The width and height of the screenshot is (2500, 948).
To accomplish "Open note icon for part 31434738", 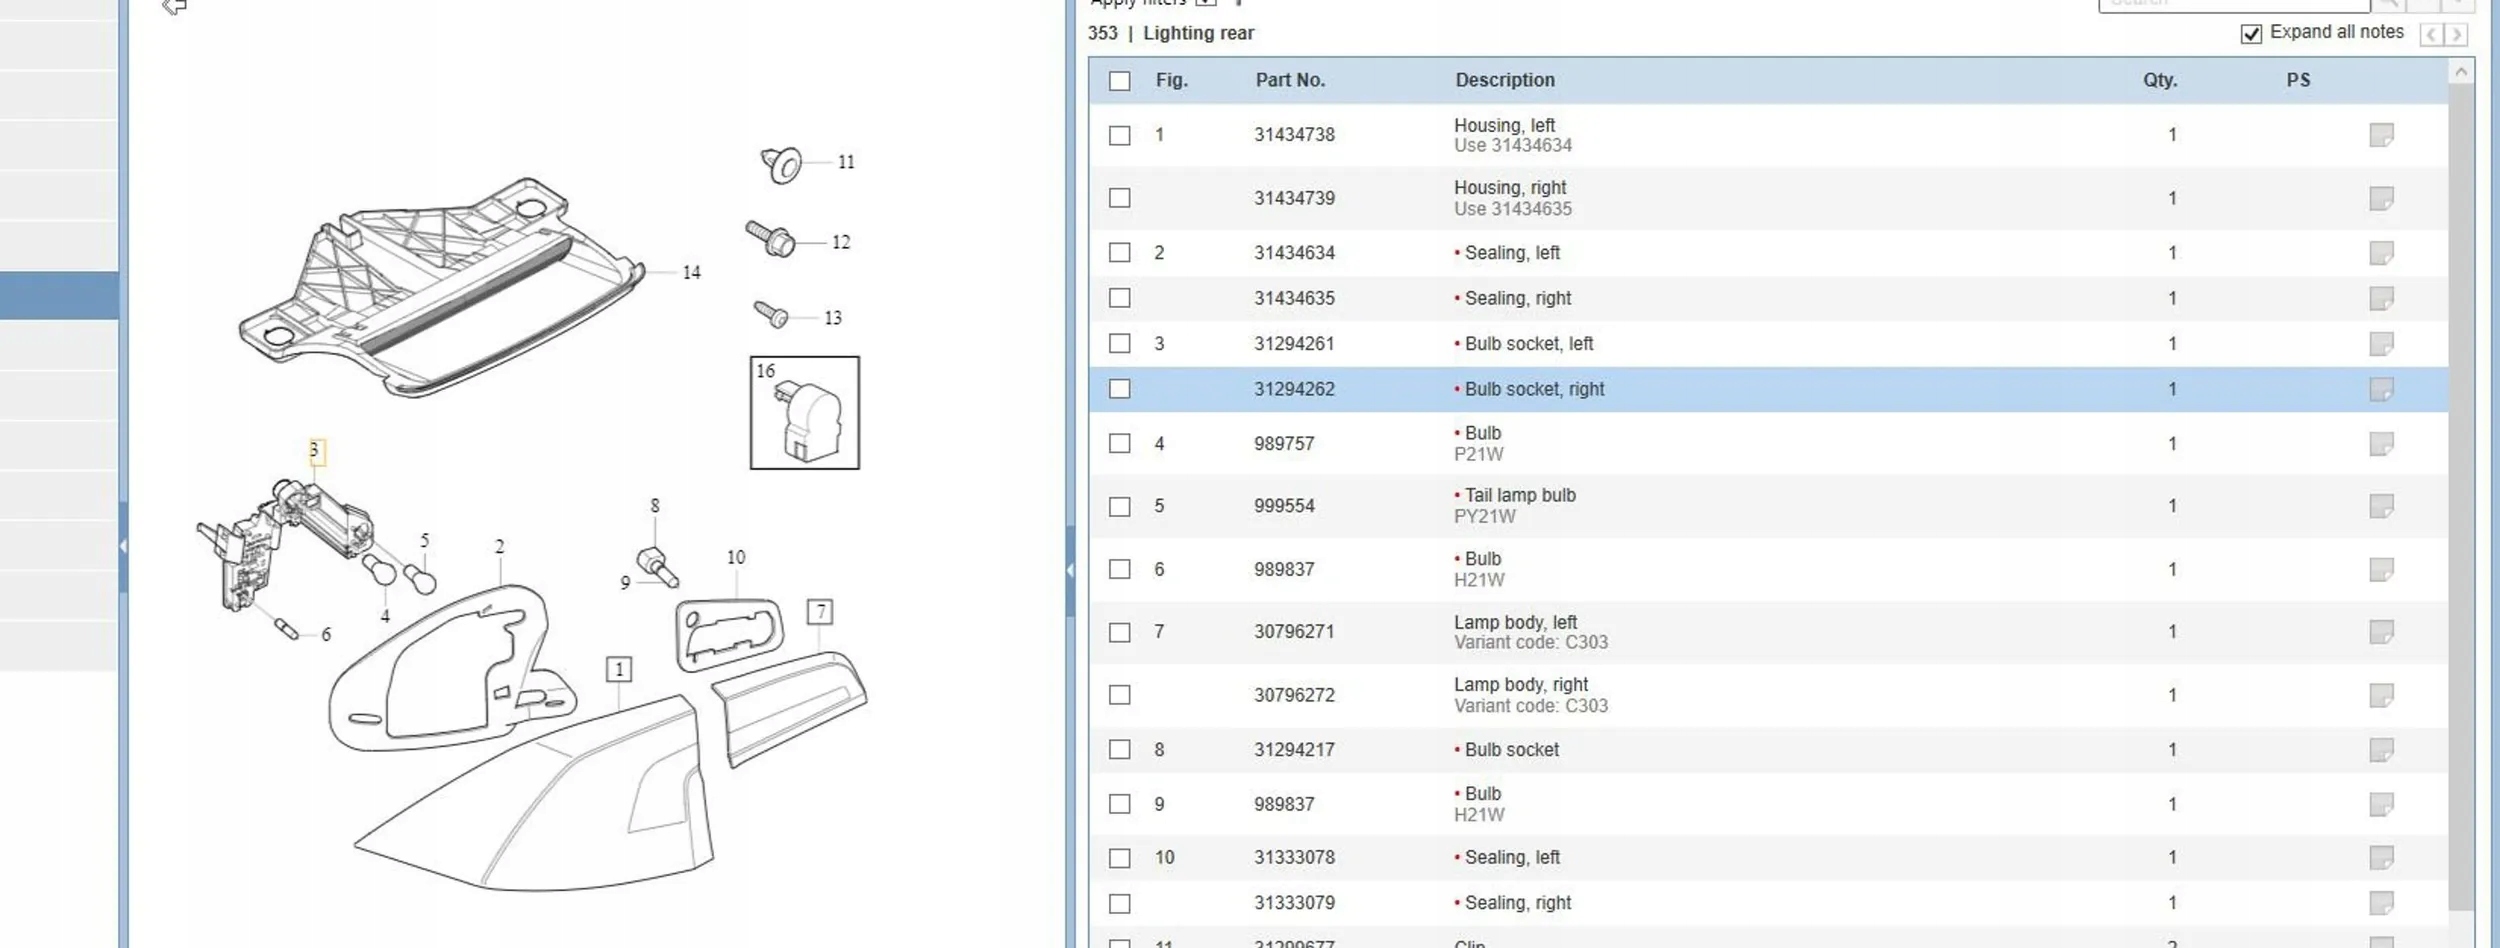I will click(x=2381, y=135).
